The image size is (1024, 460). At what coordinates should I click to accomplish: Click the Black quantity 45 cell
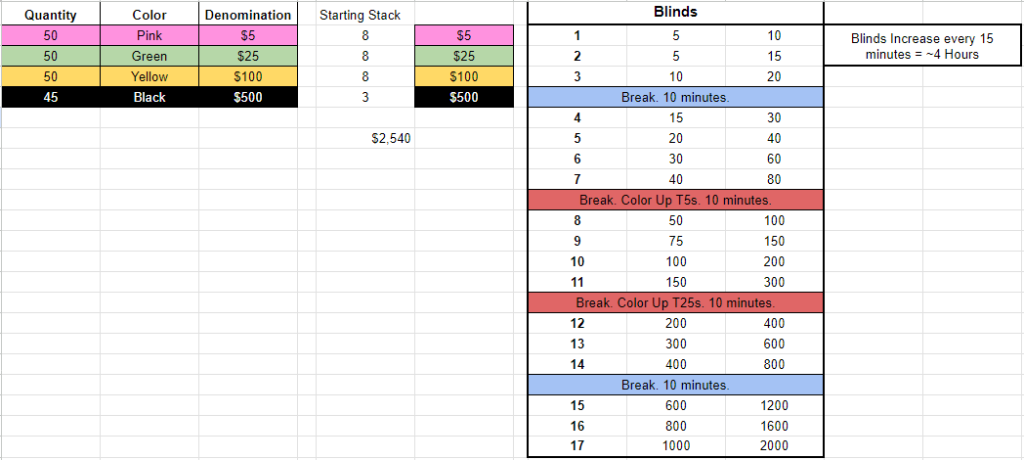tap(50, 97)
